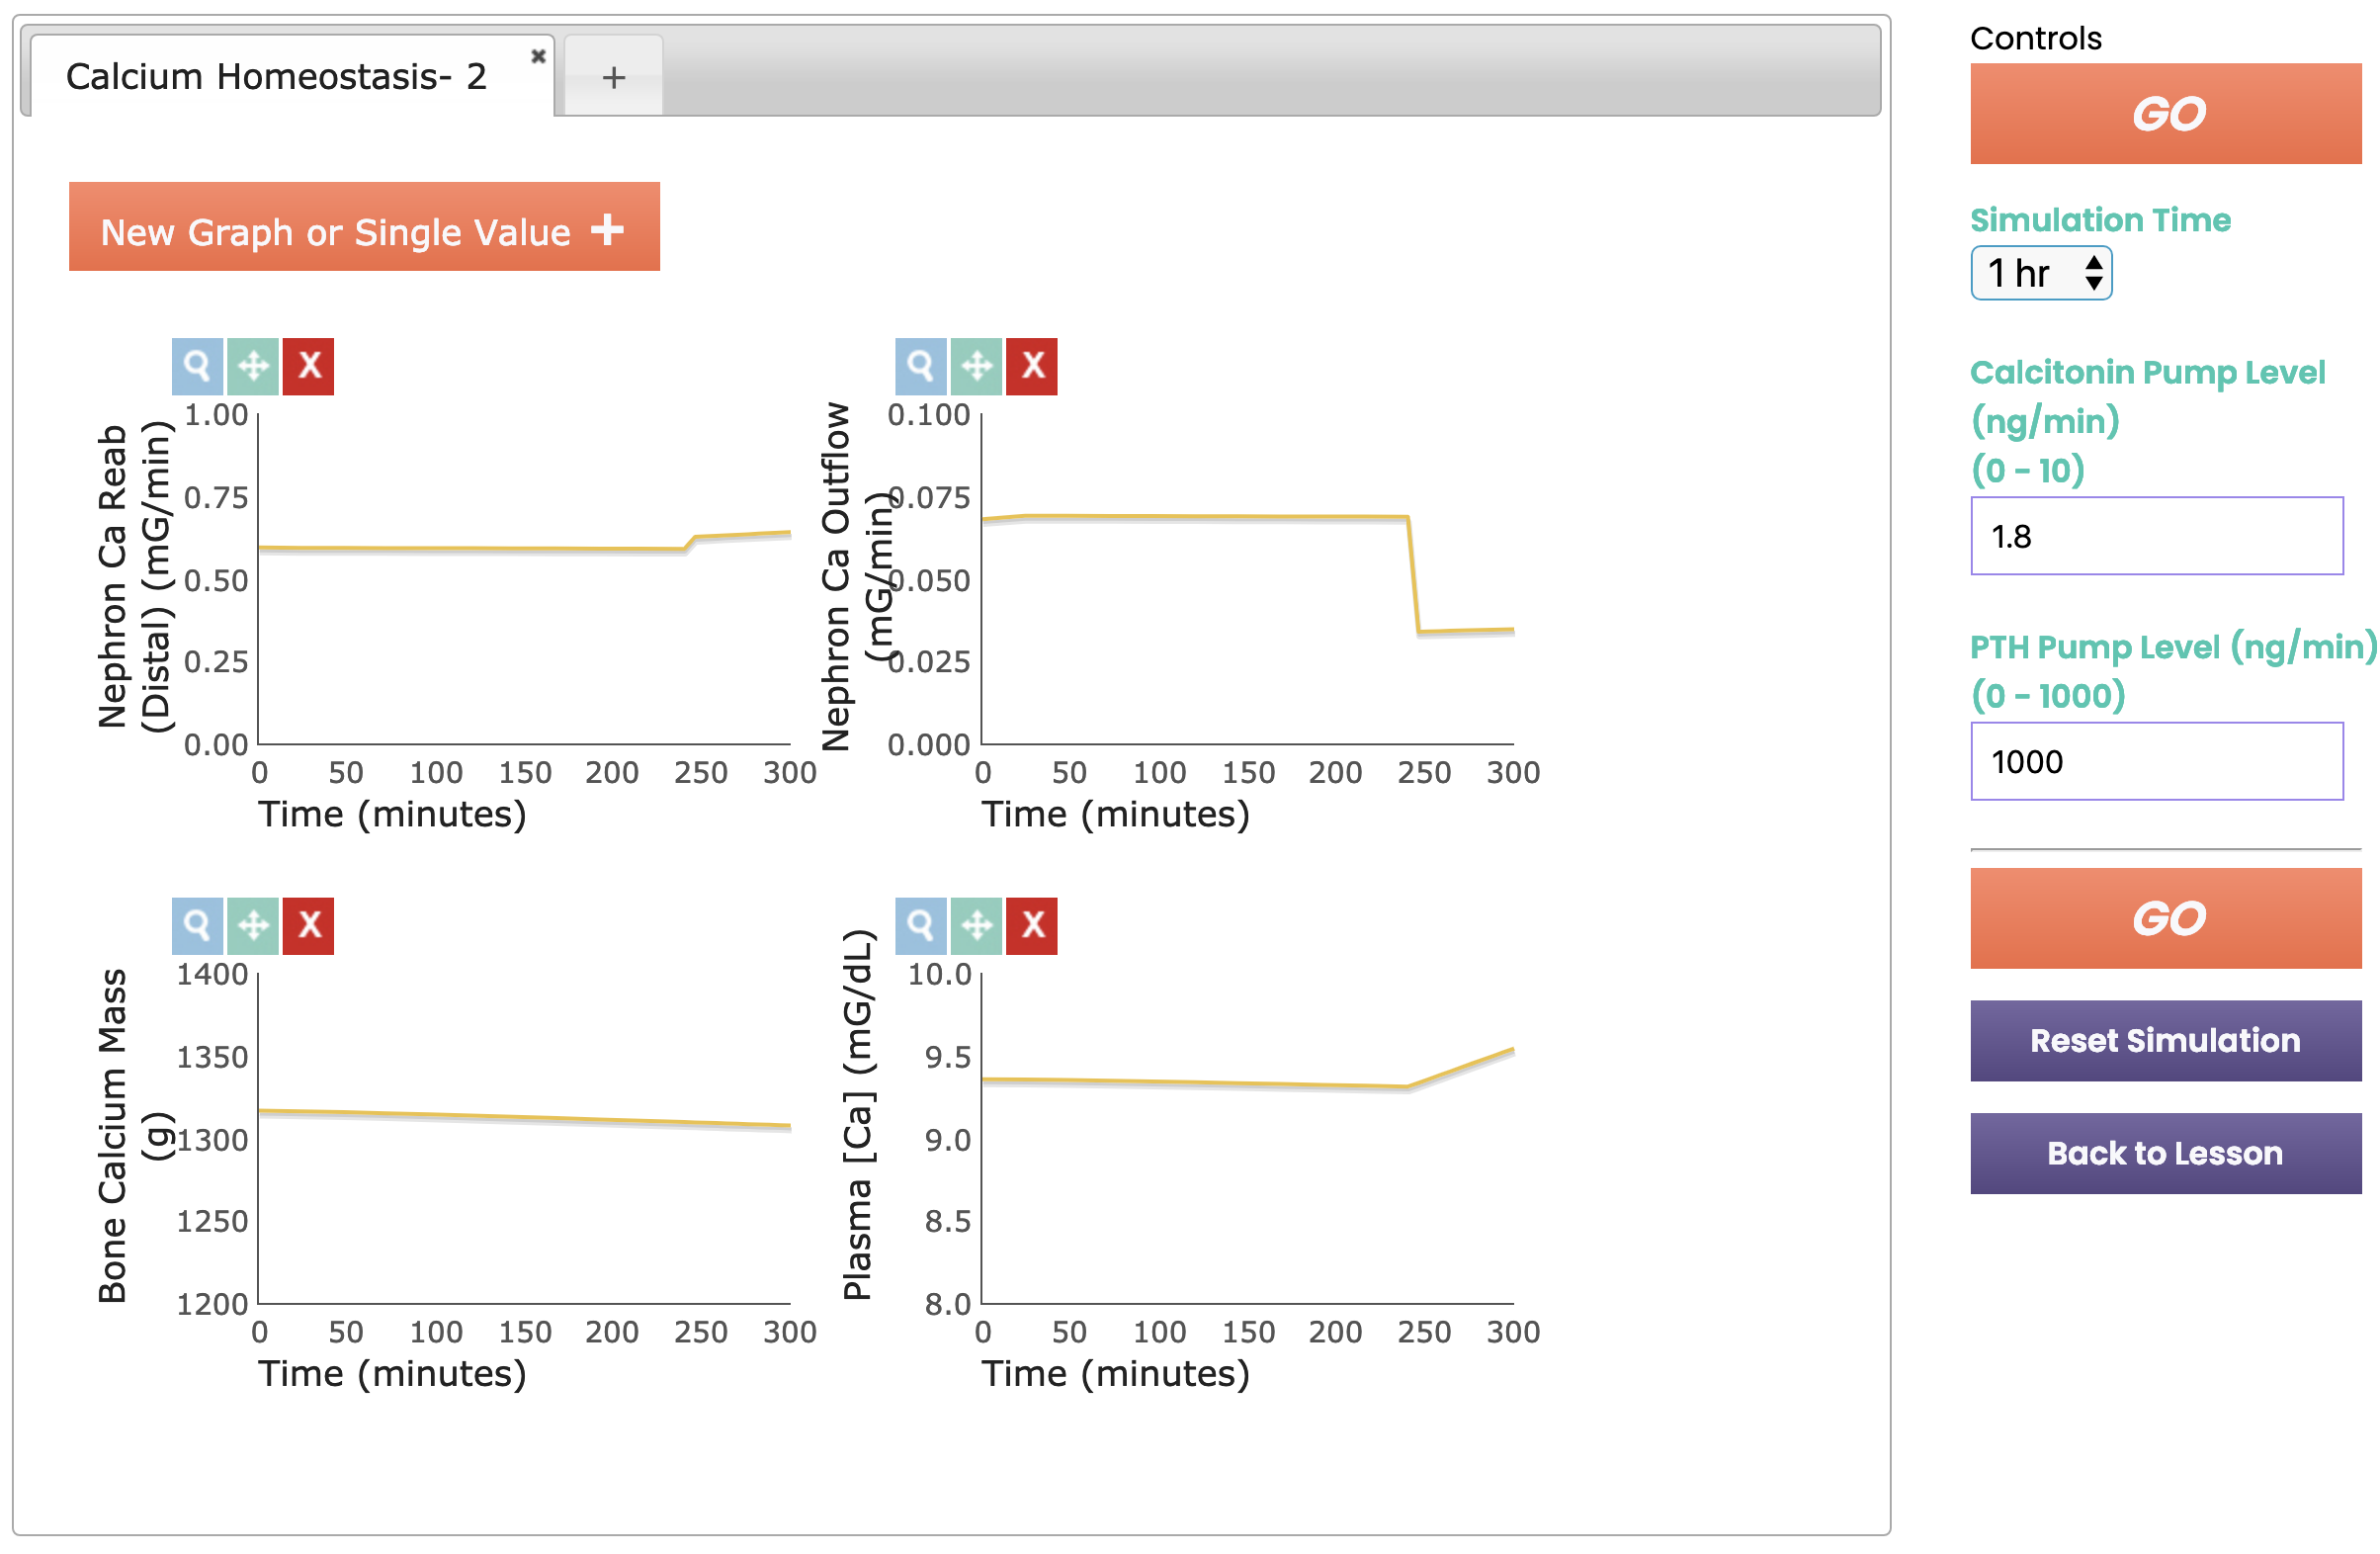Viewport: 2380px width, 1554px height.
Task: Close the Calcium Homeostasis- 2 tab
Action: [538, 56]
